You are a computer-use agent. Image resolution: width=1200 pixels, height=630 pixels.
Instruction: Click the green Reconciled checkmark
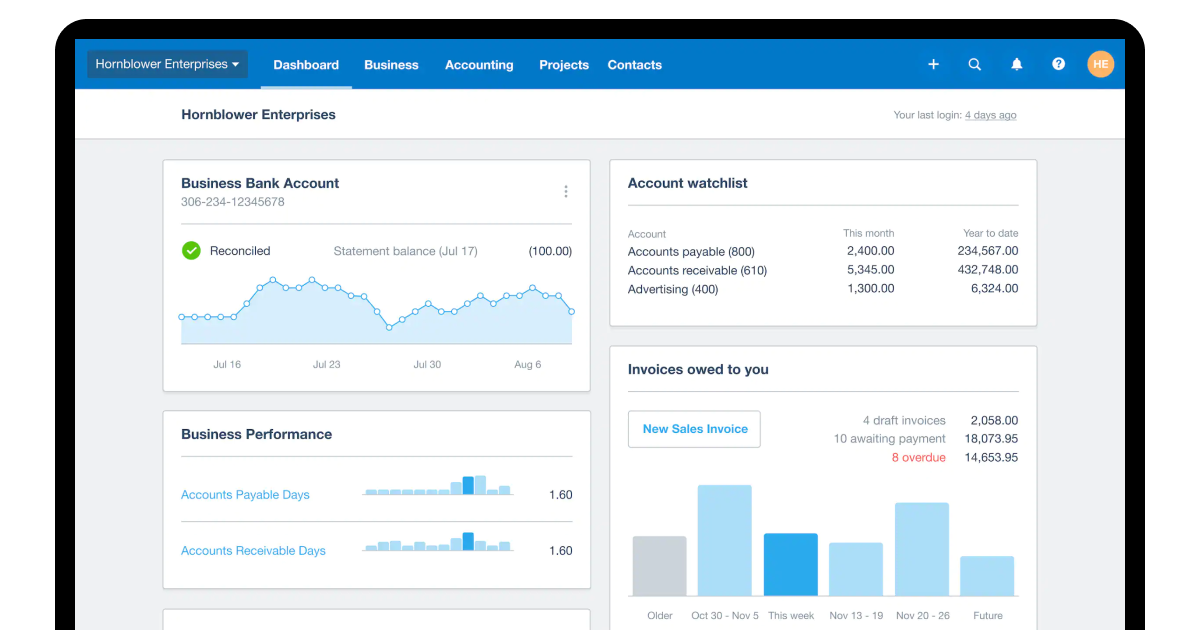click(x=191, y=250)
